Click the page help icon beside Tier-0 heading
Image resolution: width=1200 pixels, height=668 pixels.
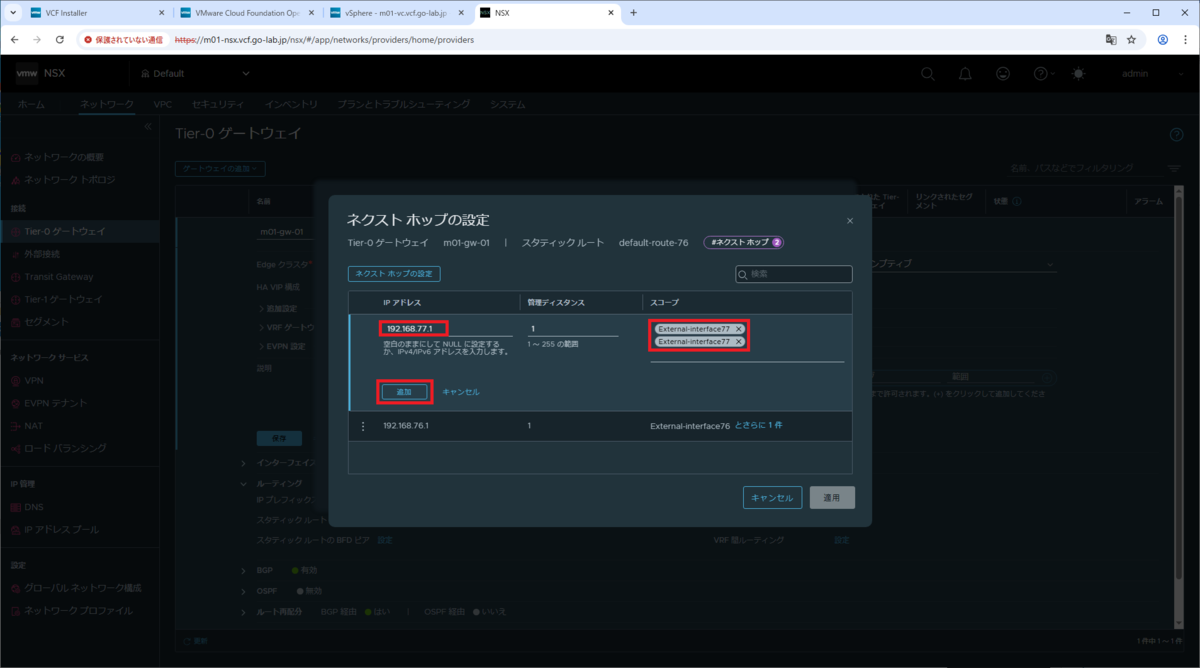(1176, 134)
